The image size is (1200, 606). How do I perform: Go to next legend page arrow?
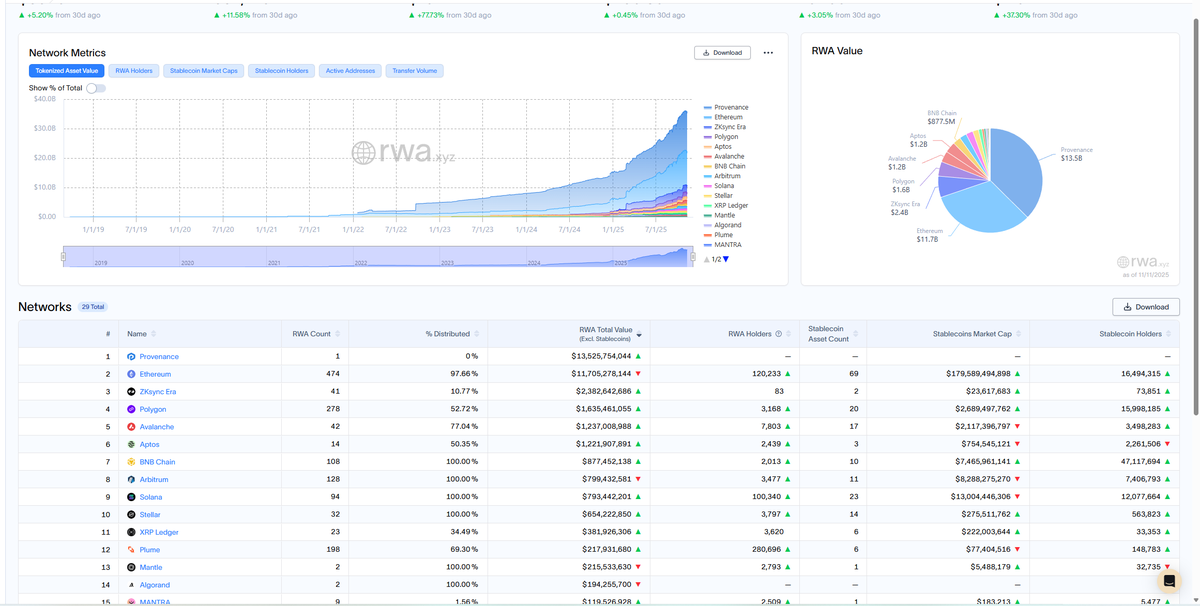coord(726,259)
